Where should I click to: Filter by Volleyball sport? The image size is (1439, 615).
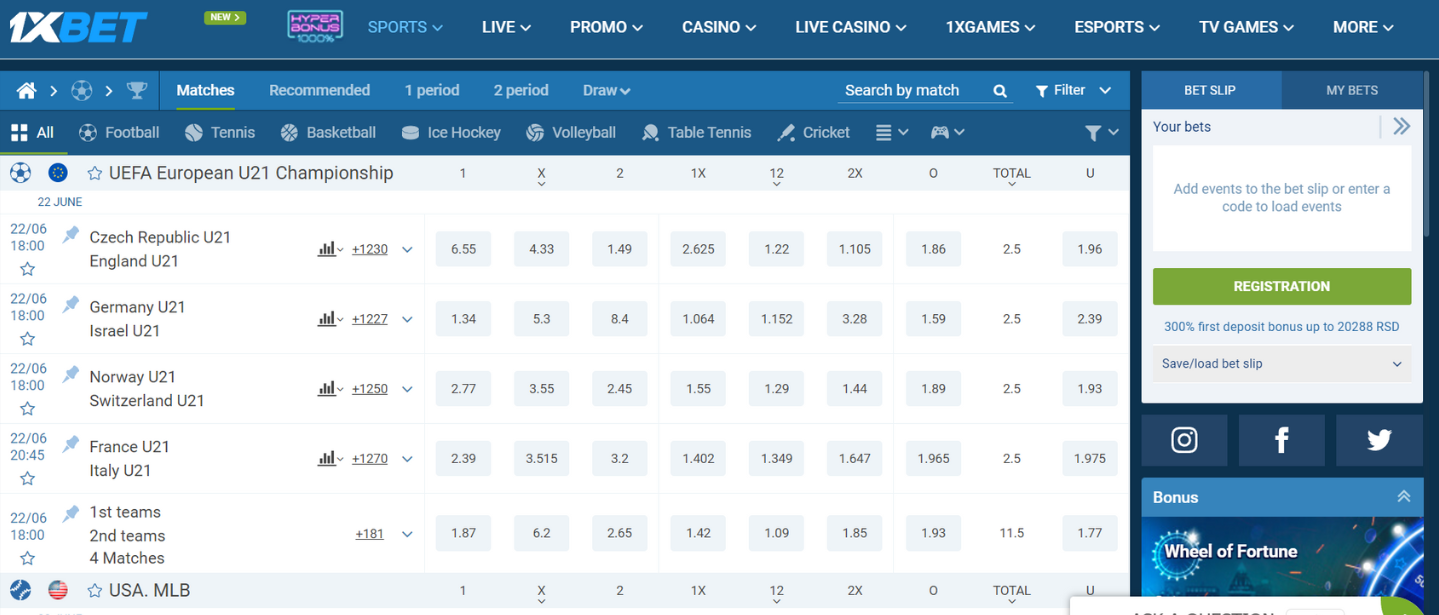coord(571,132)
